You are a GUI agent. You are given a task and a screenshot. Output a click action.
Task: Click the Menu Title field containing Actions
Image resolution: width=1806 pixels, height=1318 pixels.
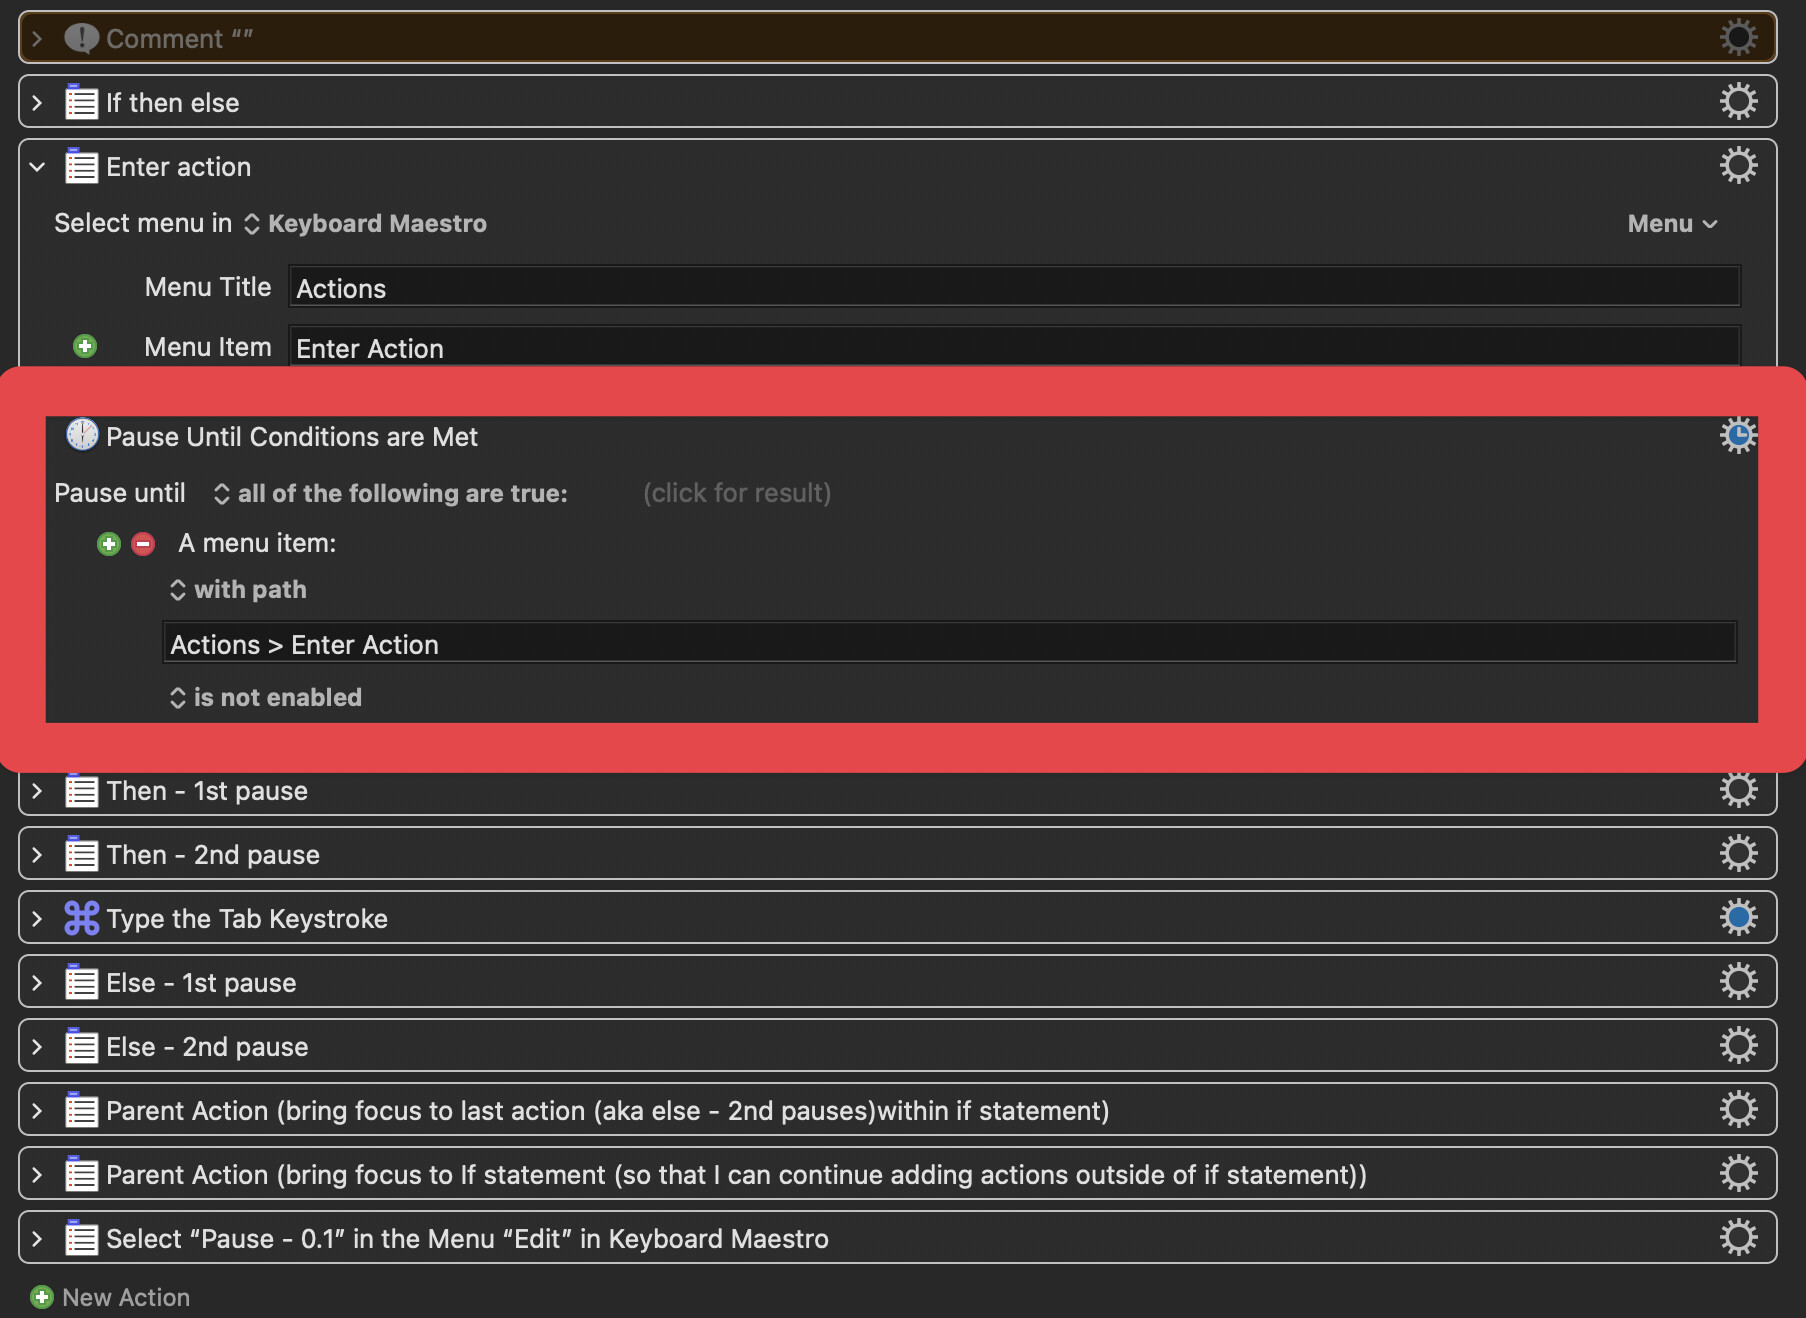click(1013, 288)
